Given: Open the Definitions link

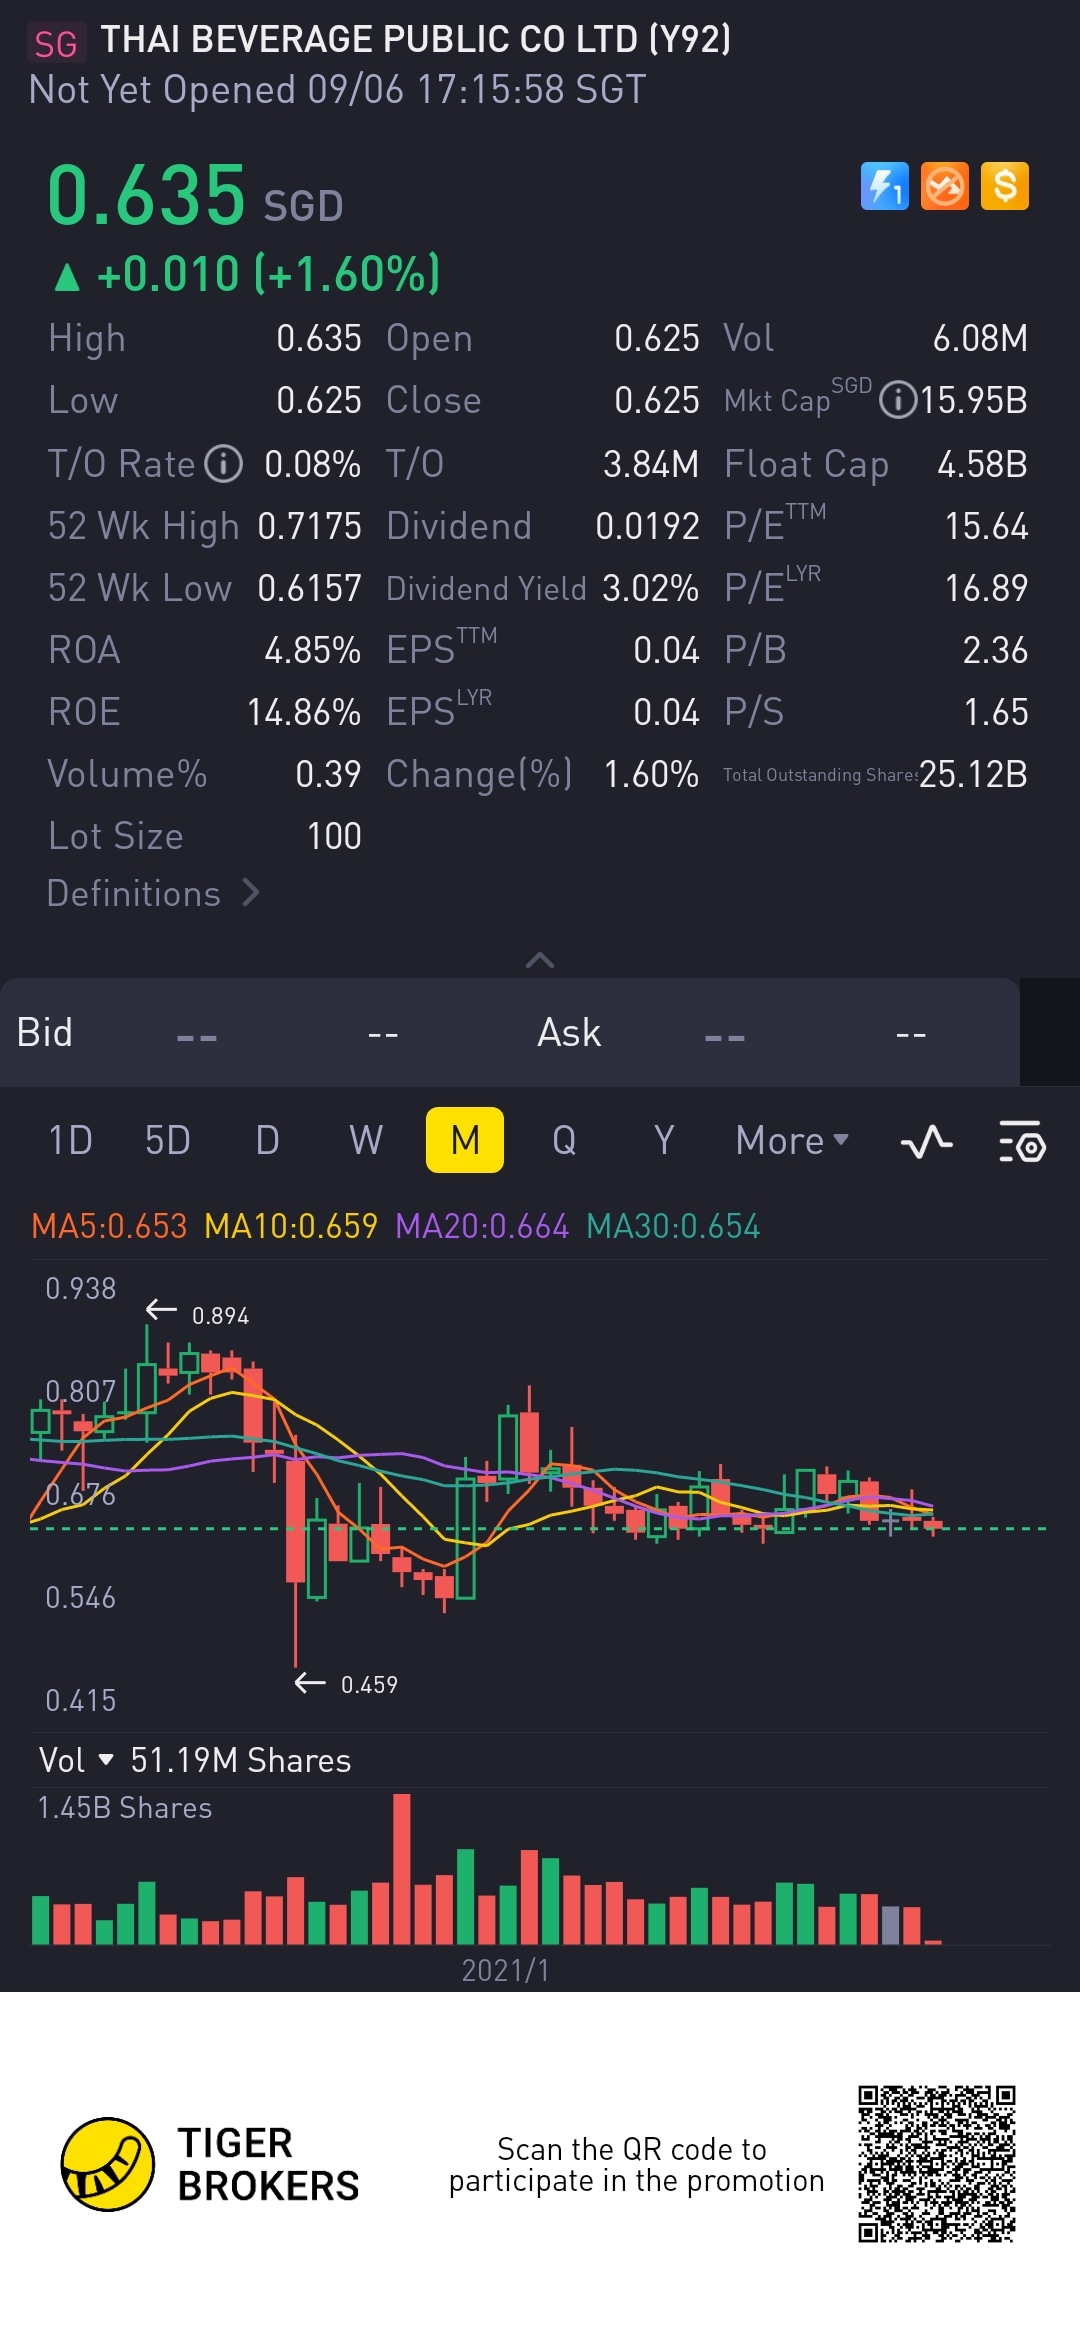Looking at the screenshot, I should (x=153, y=893).
